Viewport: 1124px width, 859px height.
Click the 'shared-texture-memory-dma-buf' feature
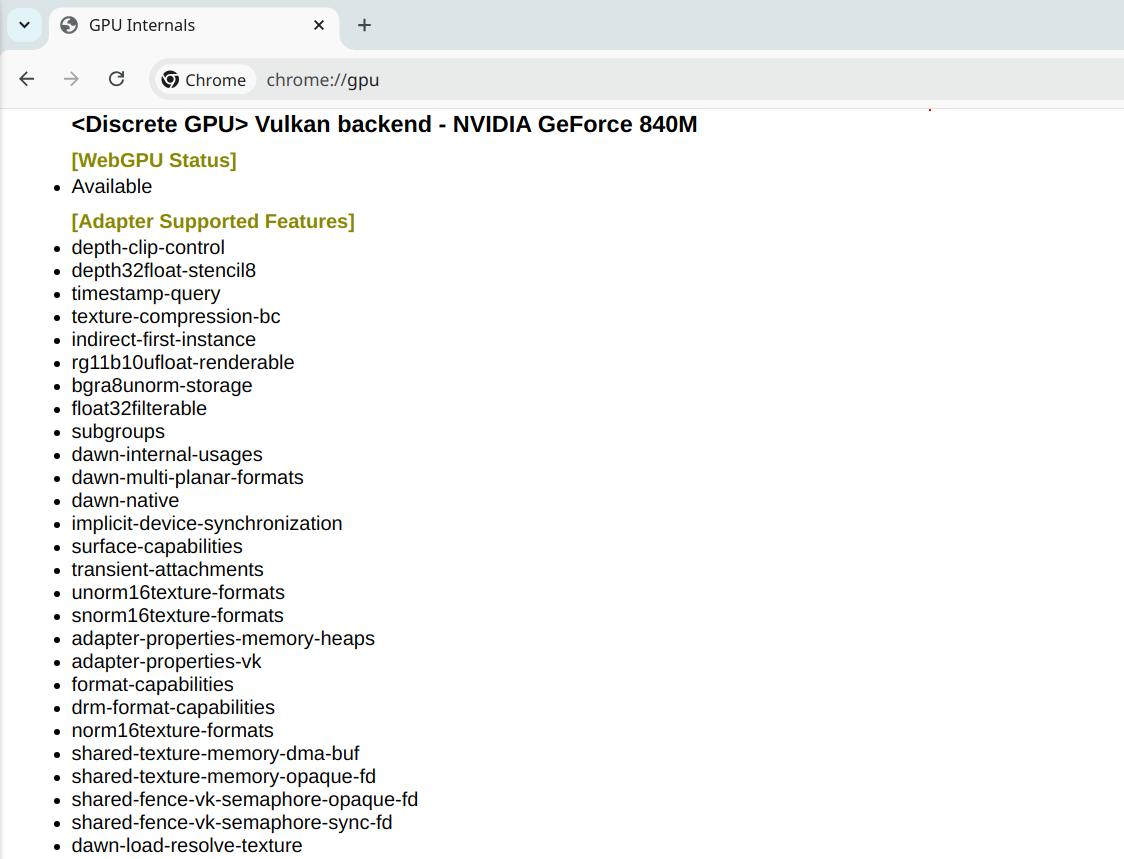(215, 752)
